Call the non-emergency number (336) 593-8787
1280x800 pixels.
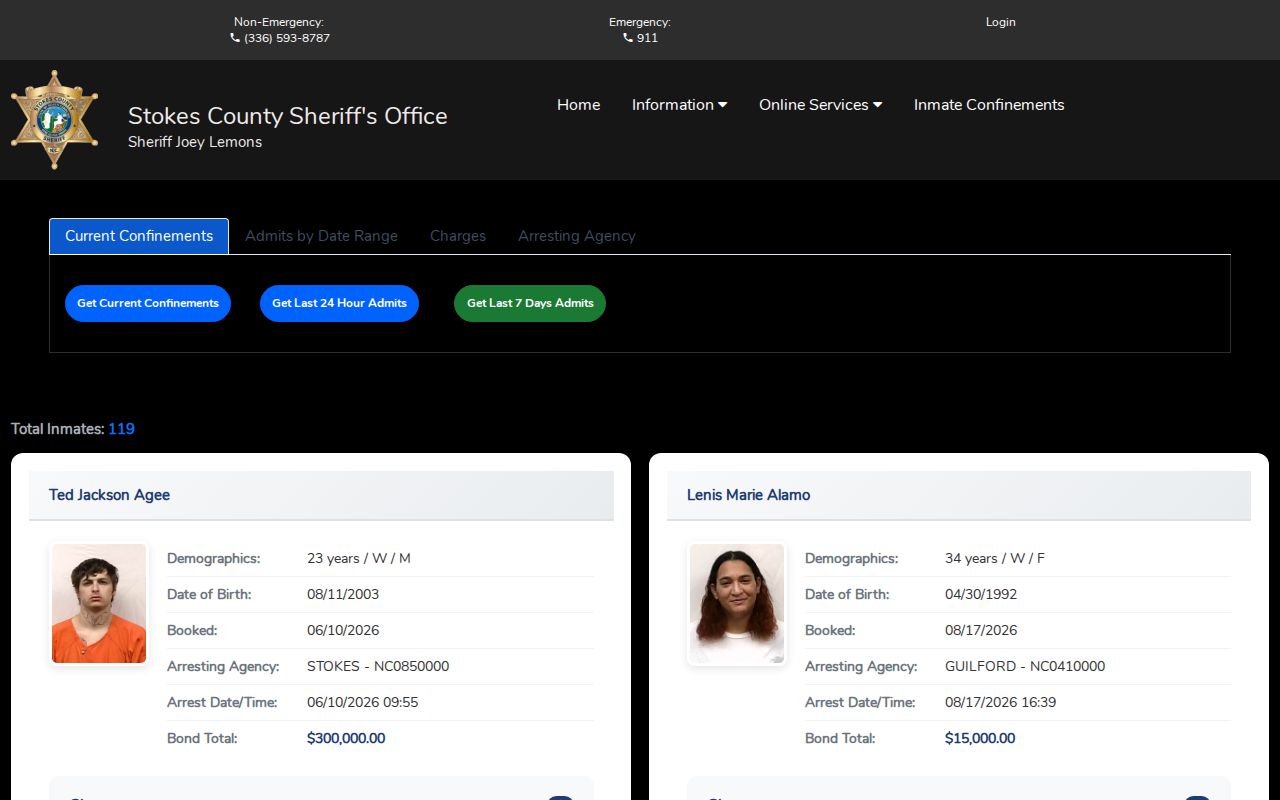point(287,38)
